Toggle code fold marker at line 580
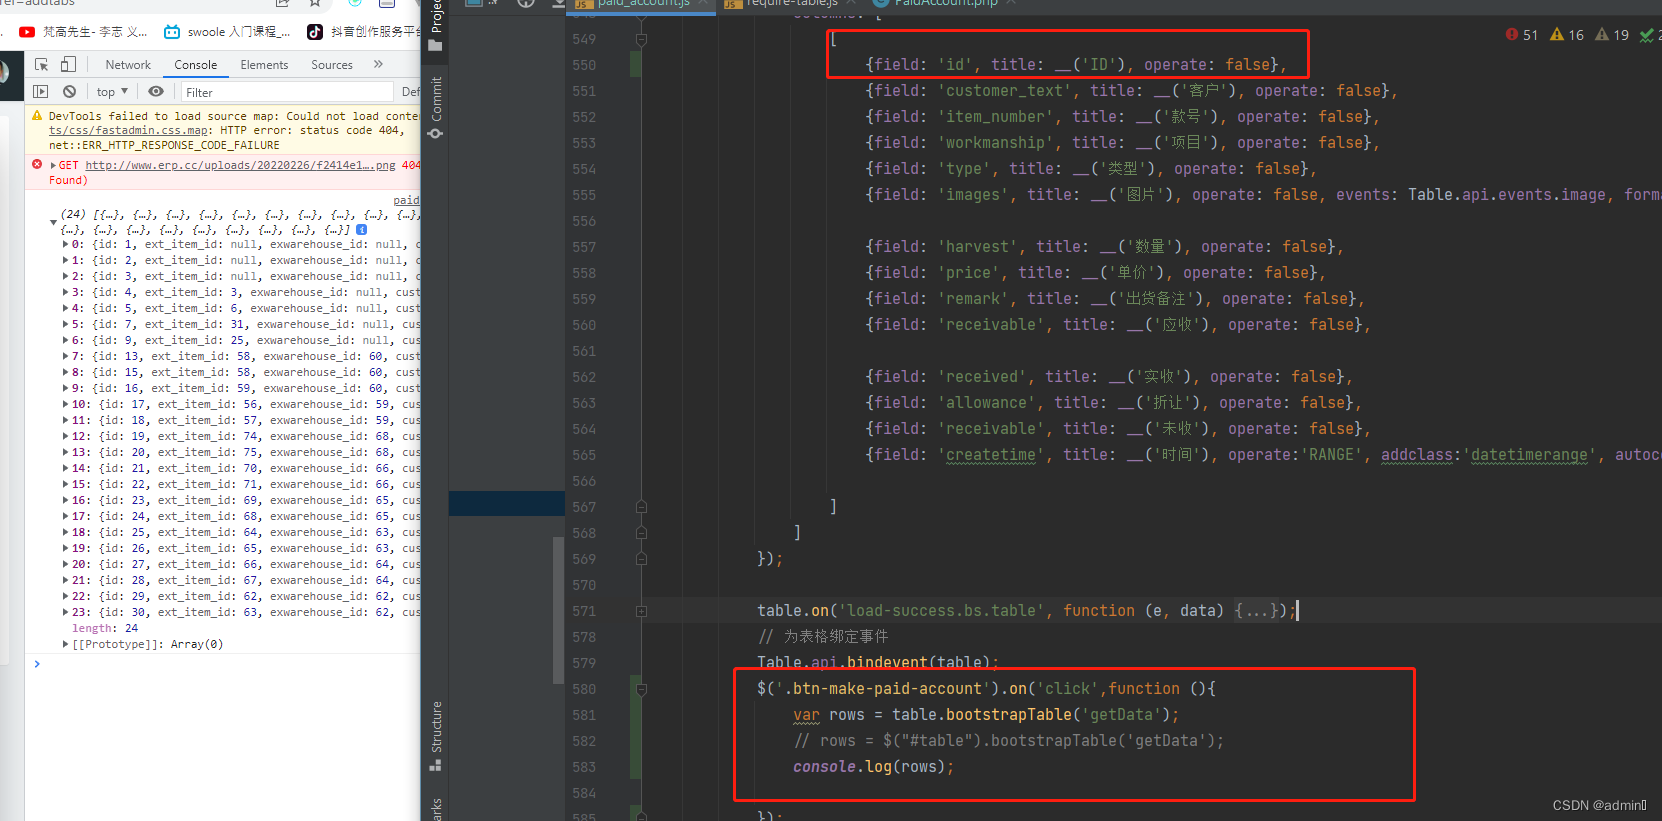Screen dimensions: 1662x821 [641, 689]
